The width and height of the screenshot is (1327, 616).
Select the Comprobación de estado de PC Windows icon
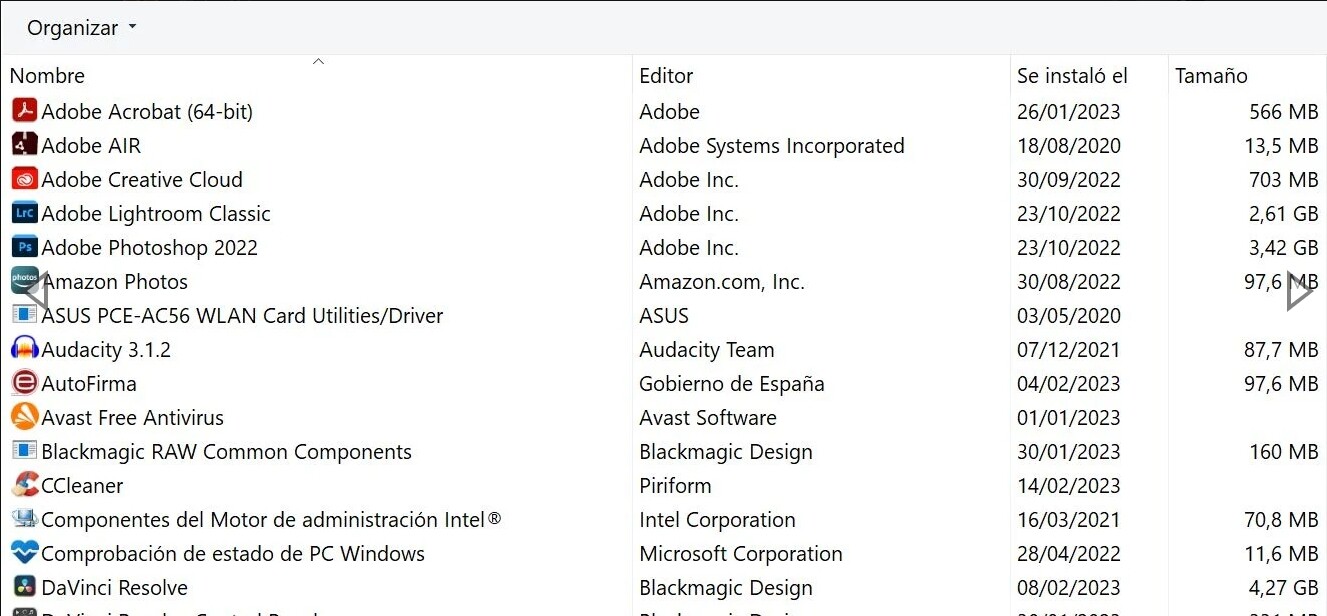(24, 553)
